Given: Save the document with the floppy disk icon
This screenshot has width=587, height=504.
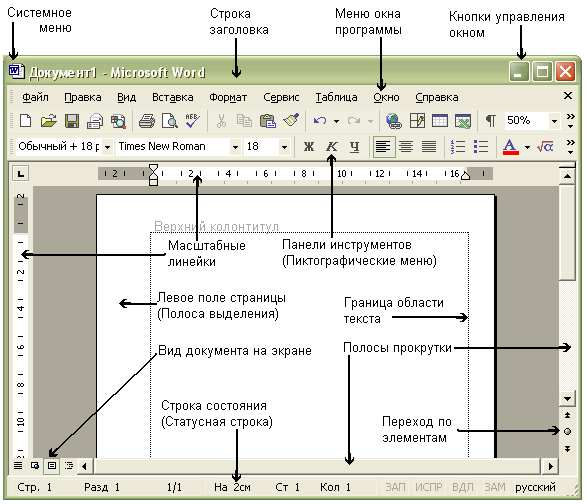Looking at the screenshot, I should 72,121.
